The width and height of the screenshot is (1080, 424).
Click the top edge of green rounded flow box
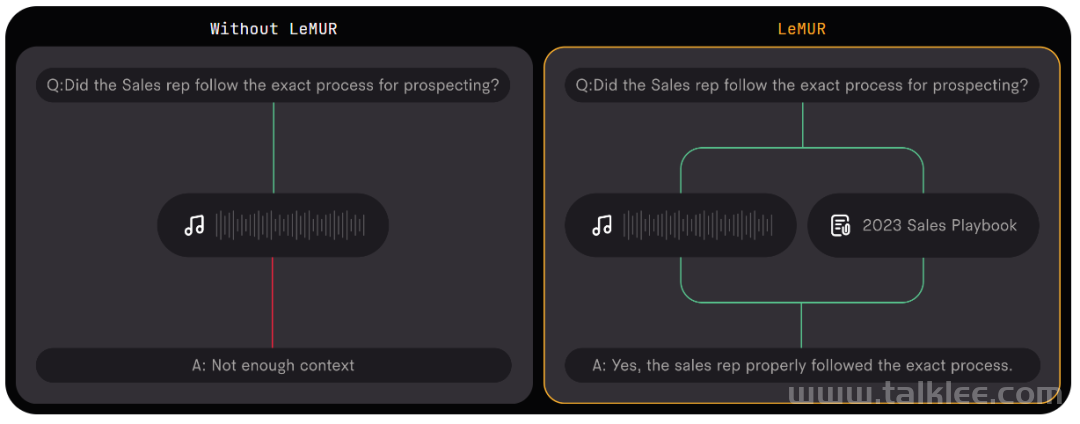pos(802,148)
